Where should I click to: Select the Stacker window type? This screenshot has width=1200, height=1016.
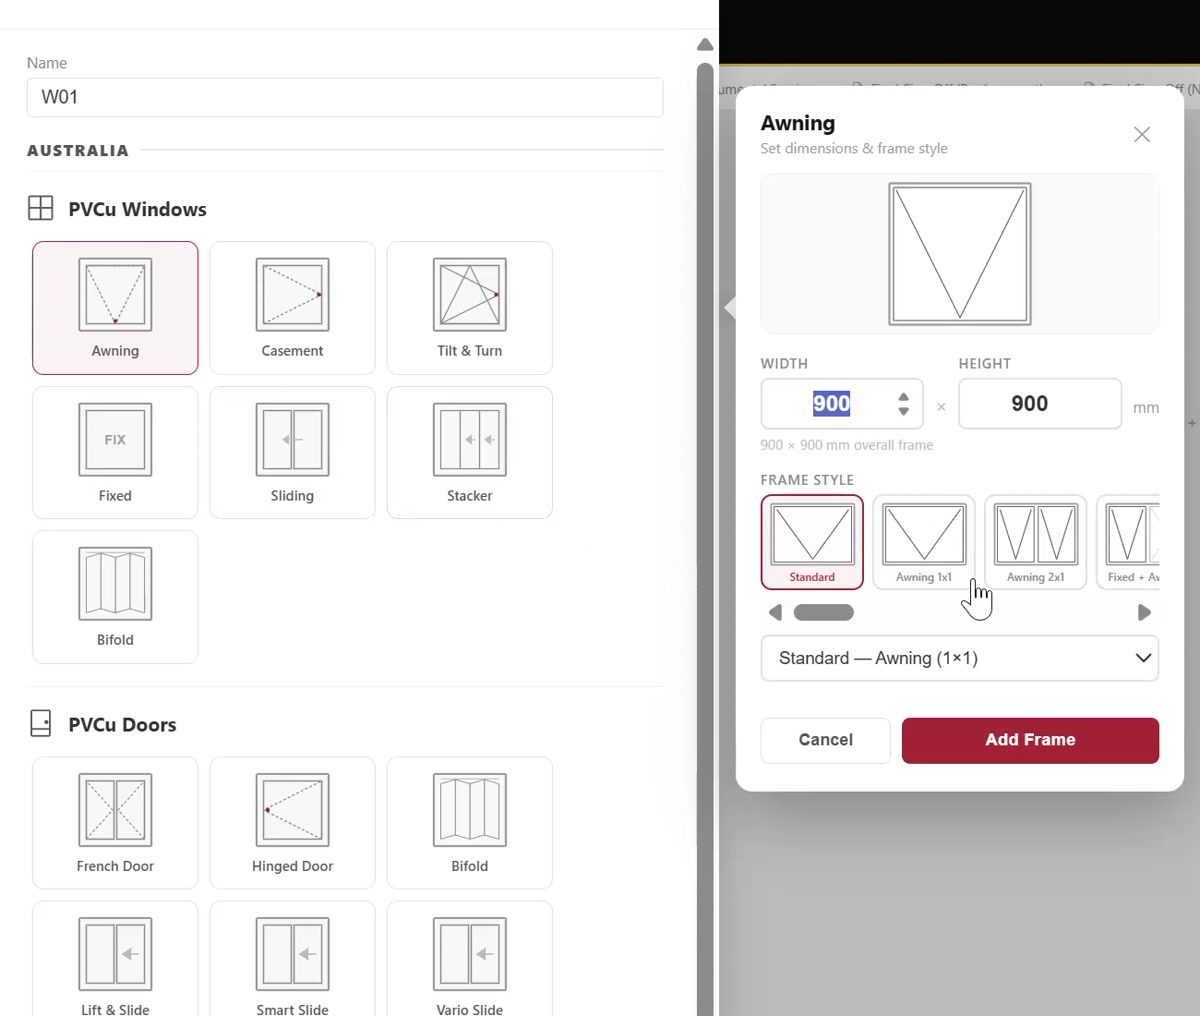pyautogui.click(x=469, y=452)
